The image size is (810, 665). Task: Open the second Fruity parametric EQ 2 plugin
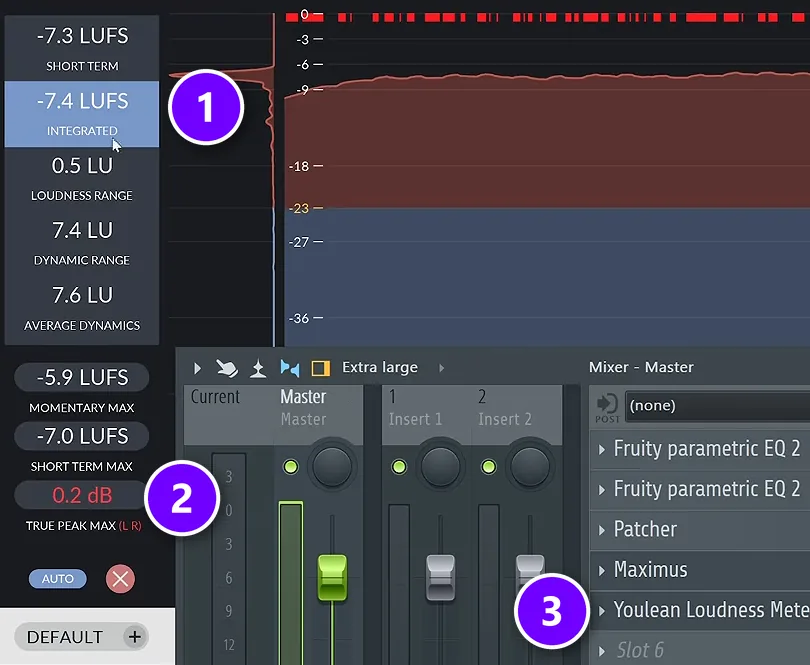[707, 489]
